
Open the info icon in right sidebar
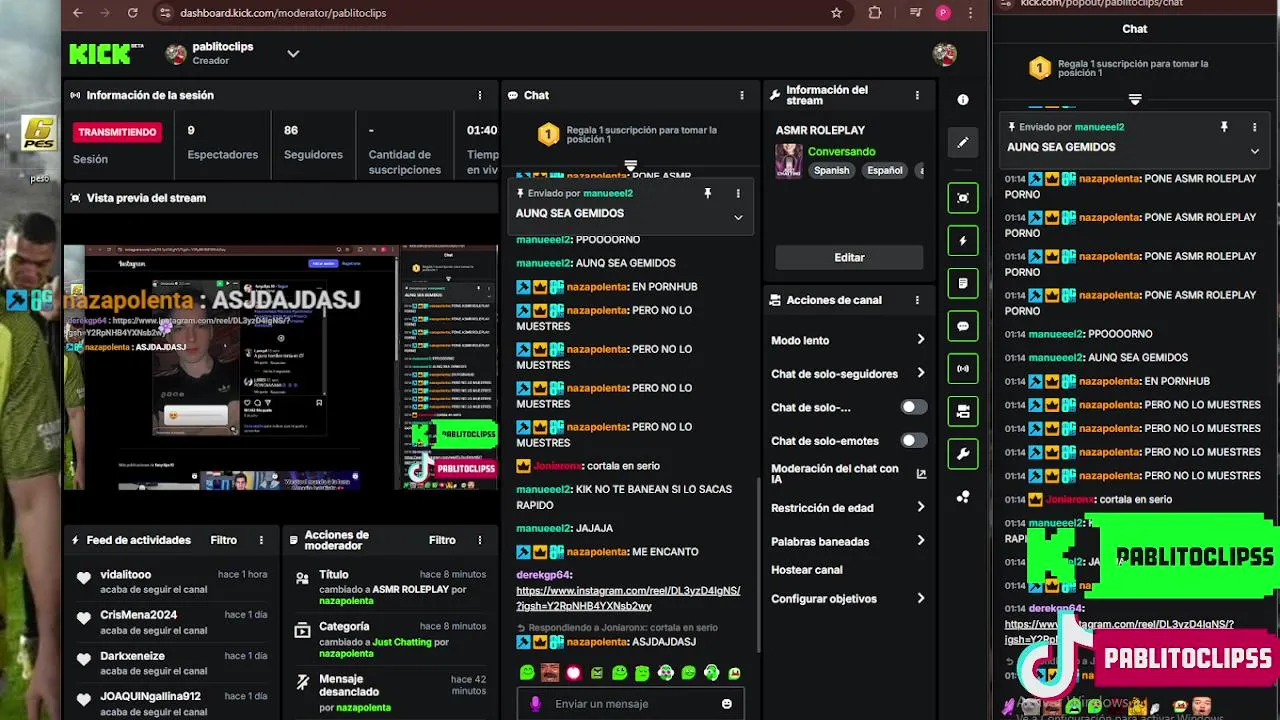(963, 100)
